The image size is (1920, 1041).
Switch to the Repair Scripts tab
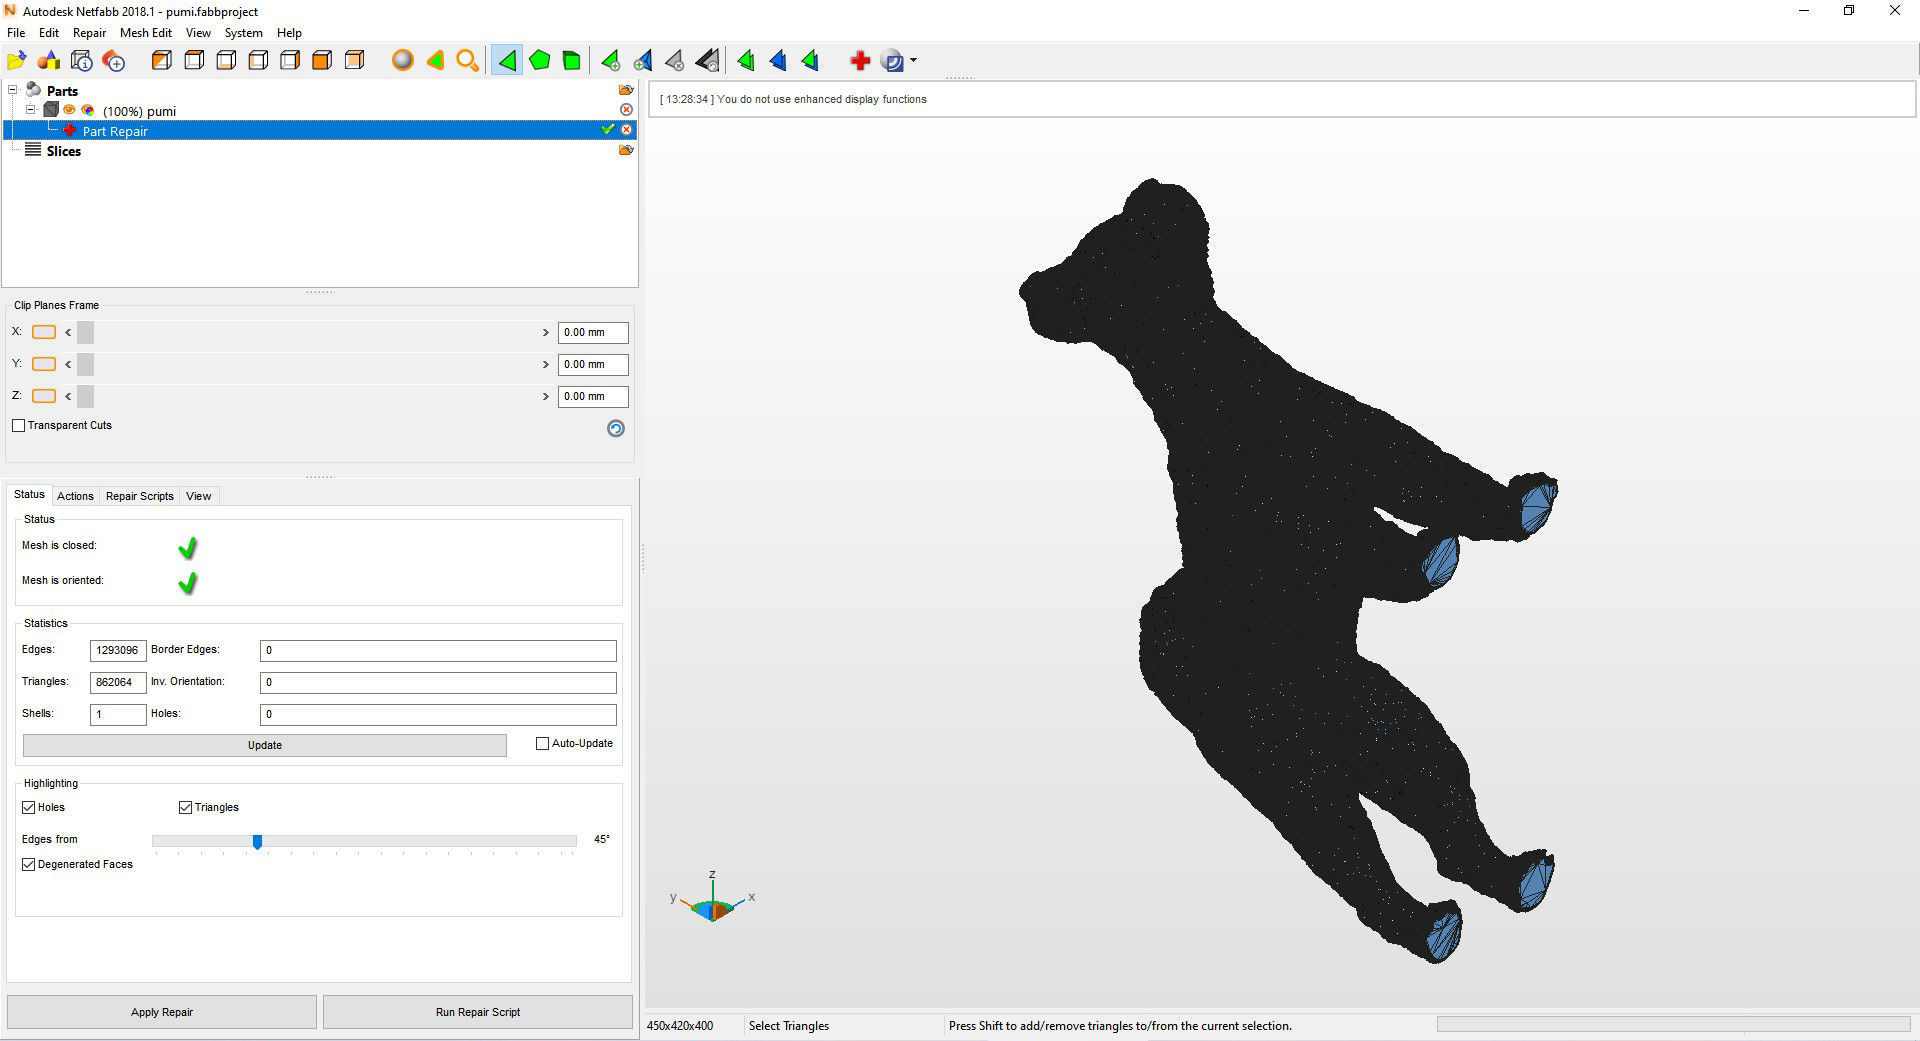(x=140, y=496)
